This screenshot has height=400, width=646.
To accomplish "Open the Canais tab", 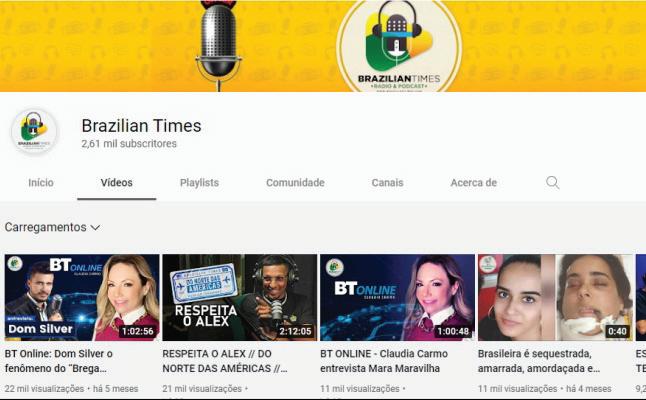I will [x=387, y=182].
